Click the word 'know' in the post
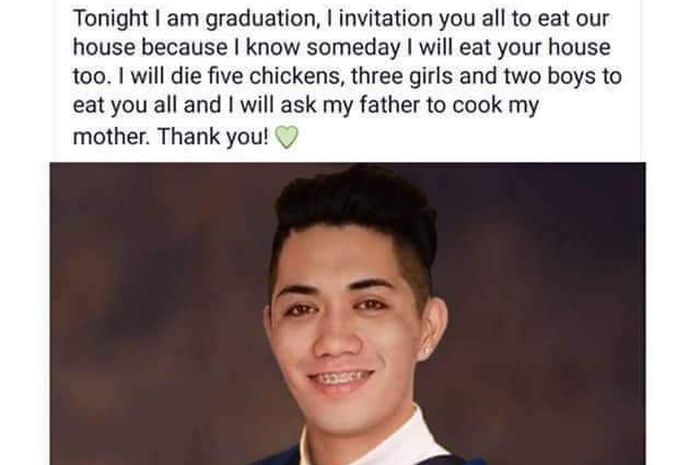700x465 pixels. coord(273,48)
